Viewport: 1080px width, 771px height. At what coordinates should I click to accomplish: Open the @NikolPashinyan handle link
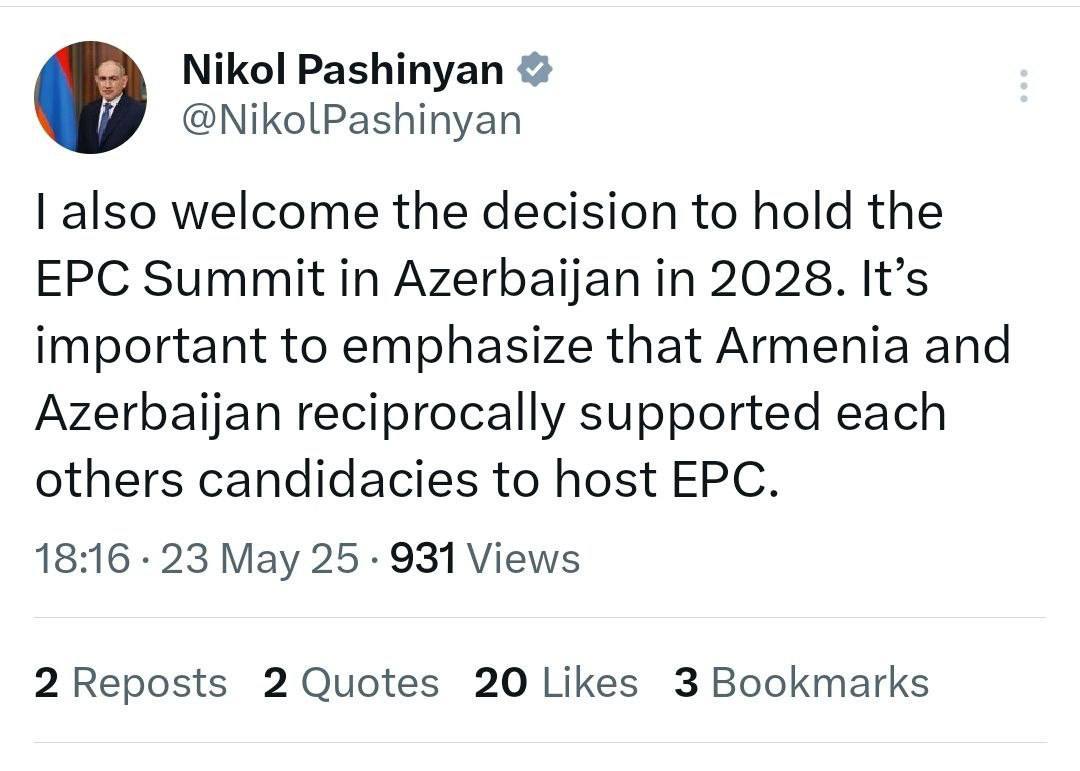352,121
